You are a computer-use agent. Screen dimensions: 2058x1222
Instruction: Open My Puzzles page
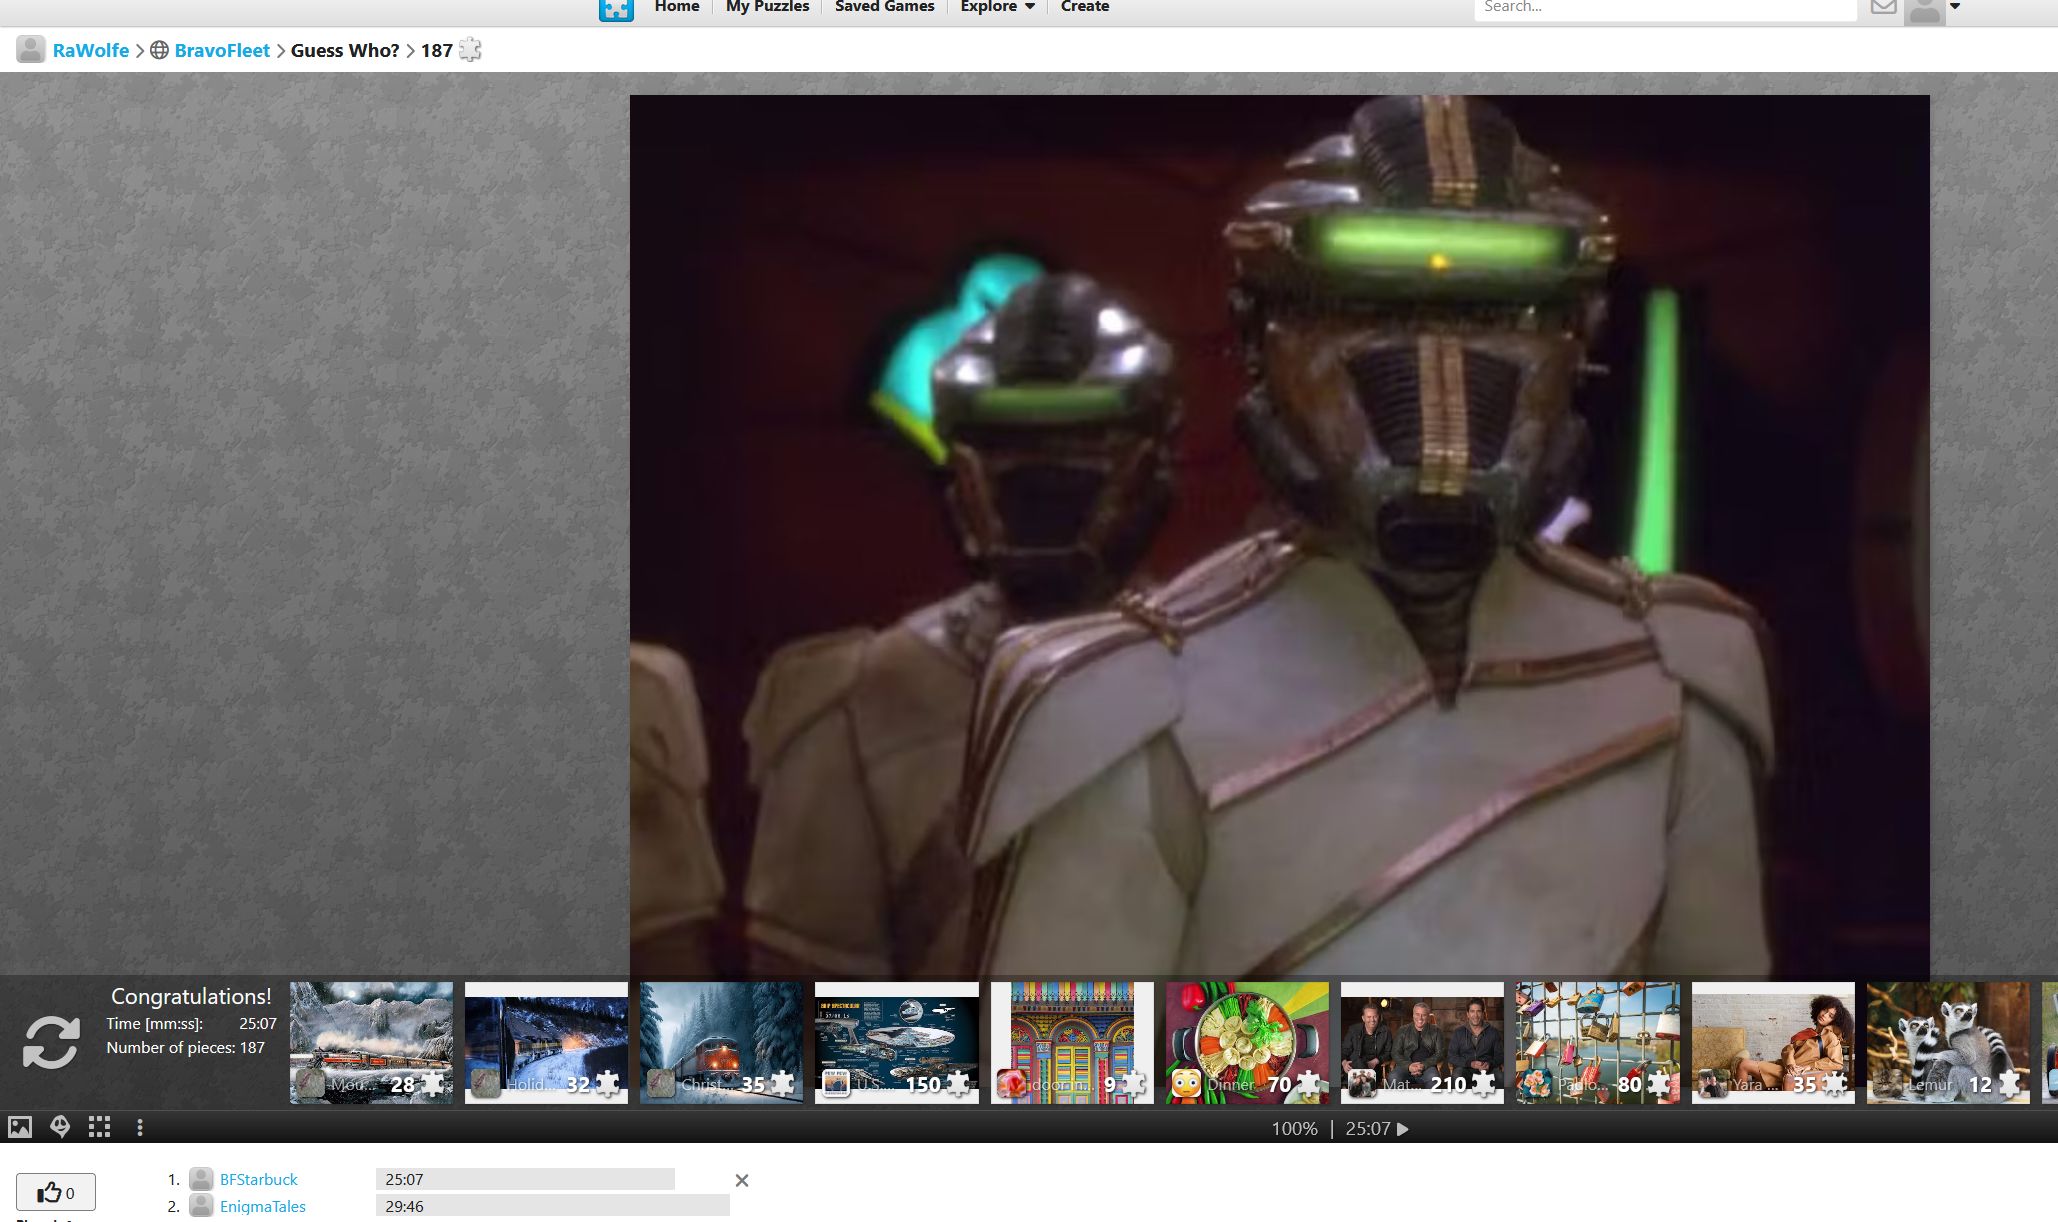pos(767,7)
